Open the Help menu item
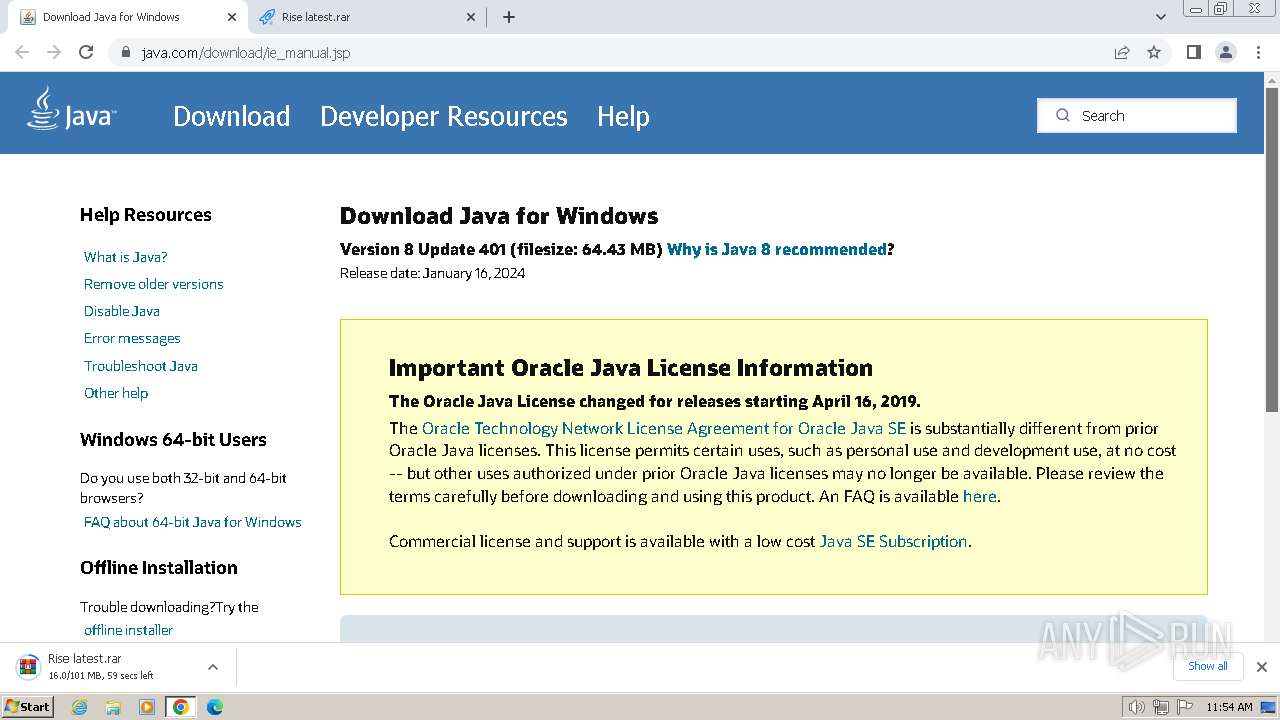 pos(623,116)
